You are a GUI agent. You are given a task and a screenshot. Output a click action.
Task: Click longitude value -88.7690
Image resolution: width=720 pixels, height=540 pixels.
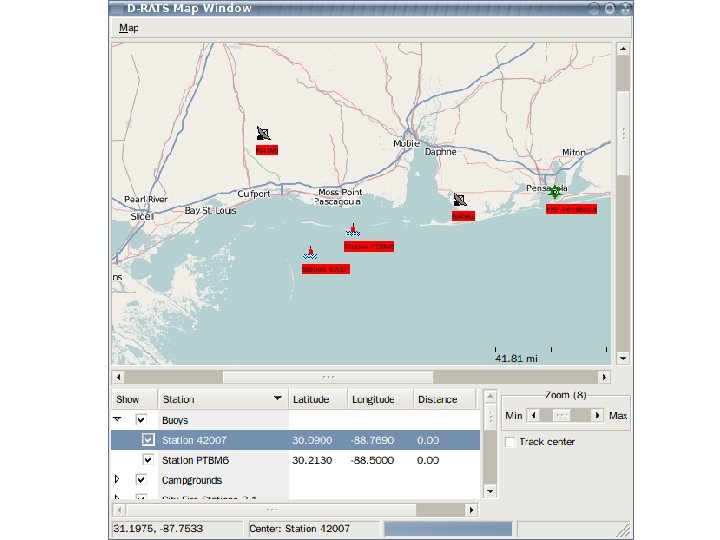372,440
